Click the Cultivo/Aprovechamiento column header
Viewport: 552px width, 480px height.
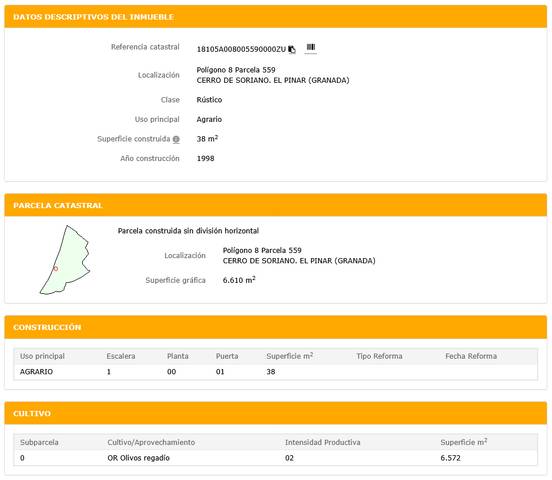click(151, 442)
